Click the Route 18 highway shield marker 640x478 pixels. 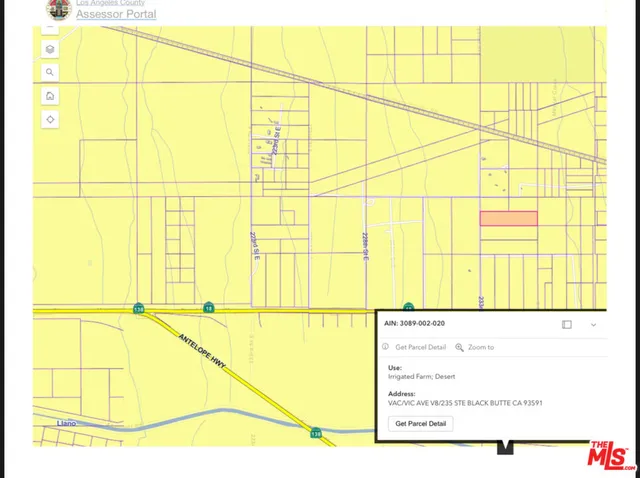[208, 307]
